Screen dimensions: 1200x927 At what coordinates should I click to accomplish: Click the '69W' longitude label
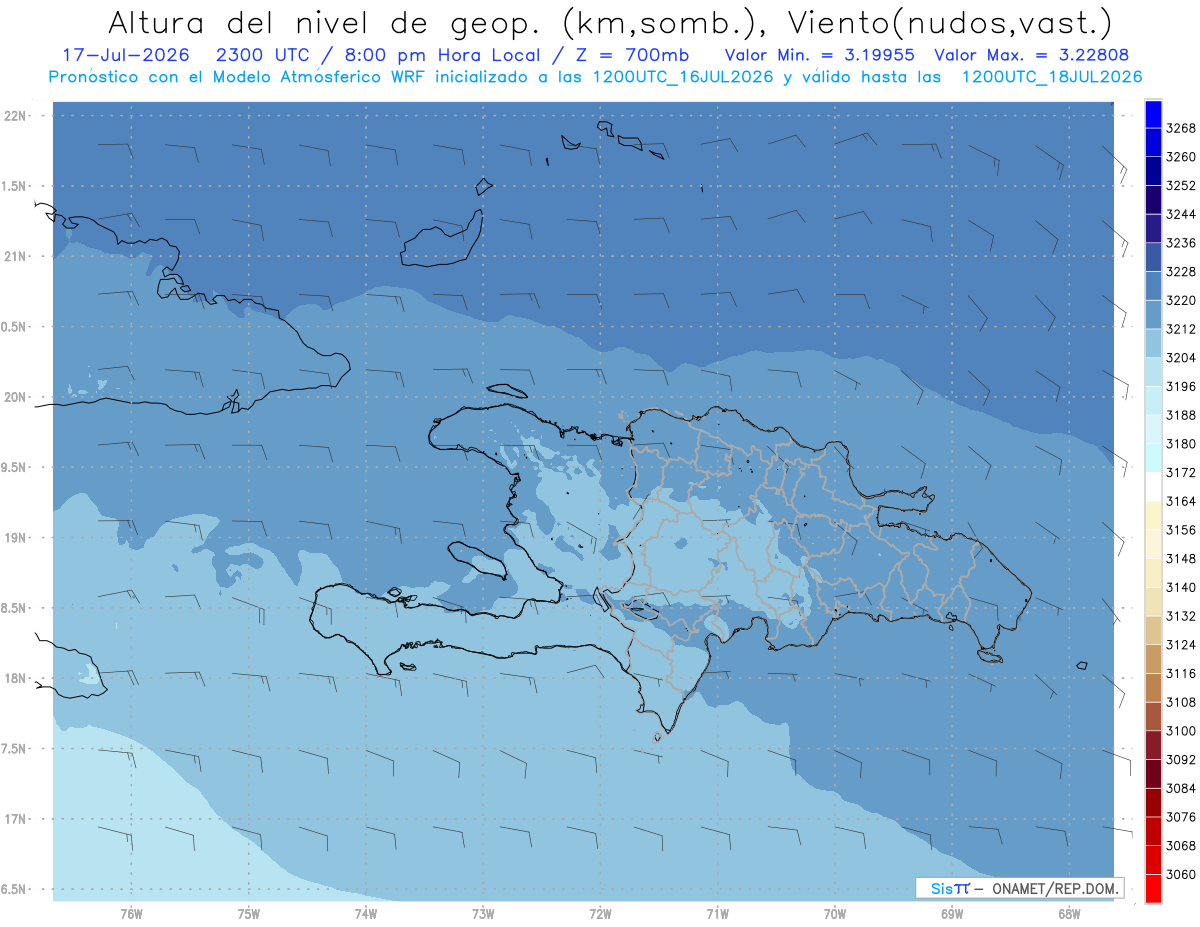point(952,914)
